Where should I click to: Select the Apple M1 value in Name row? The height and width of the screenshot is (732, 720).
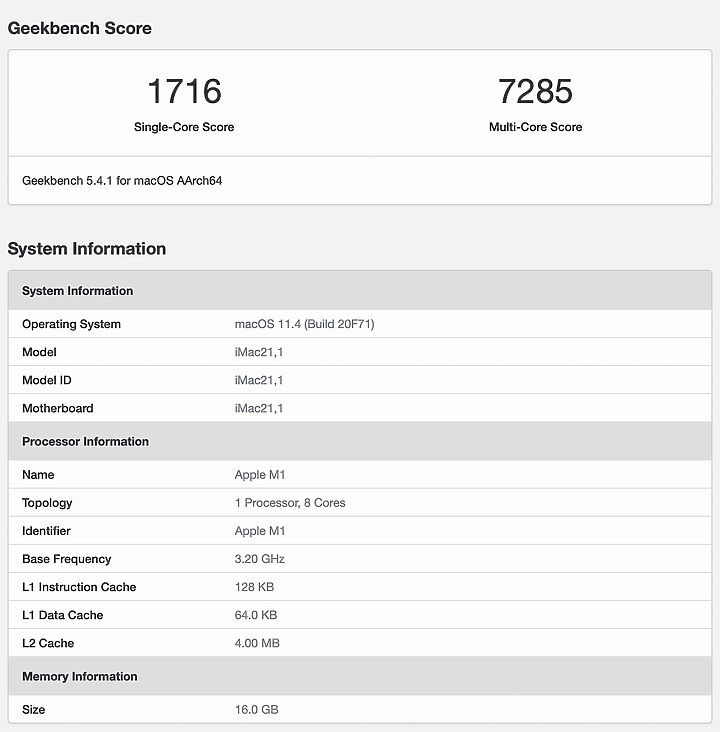[x=260, y=475]
